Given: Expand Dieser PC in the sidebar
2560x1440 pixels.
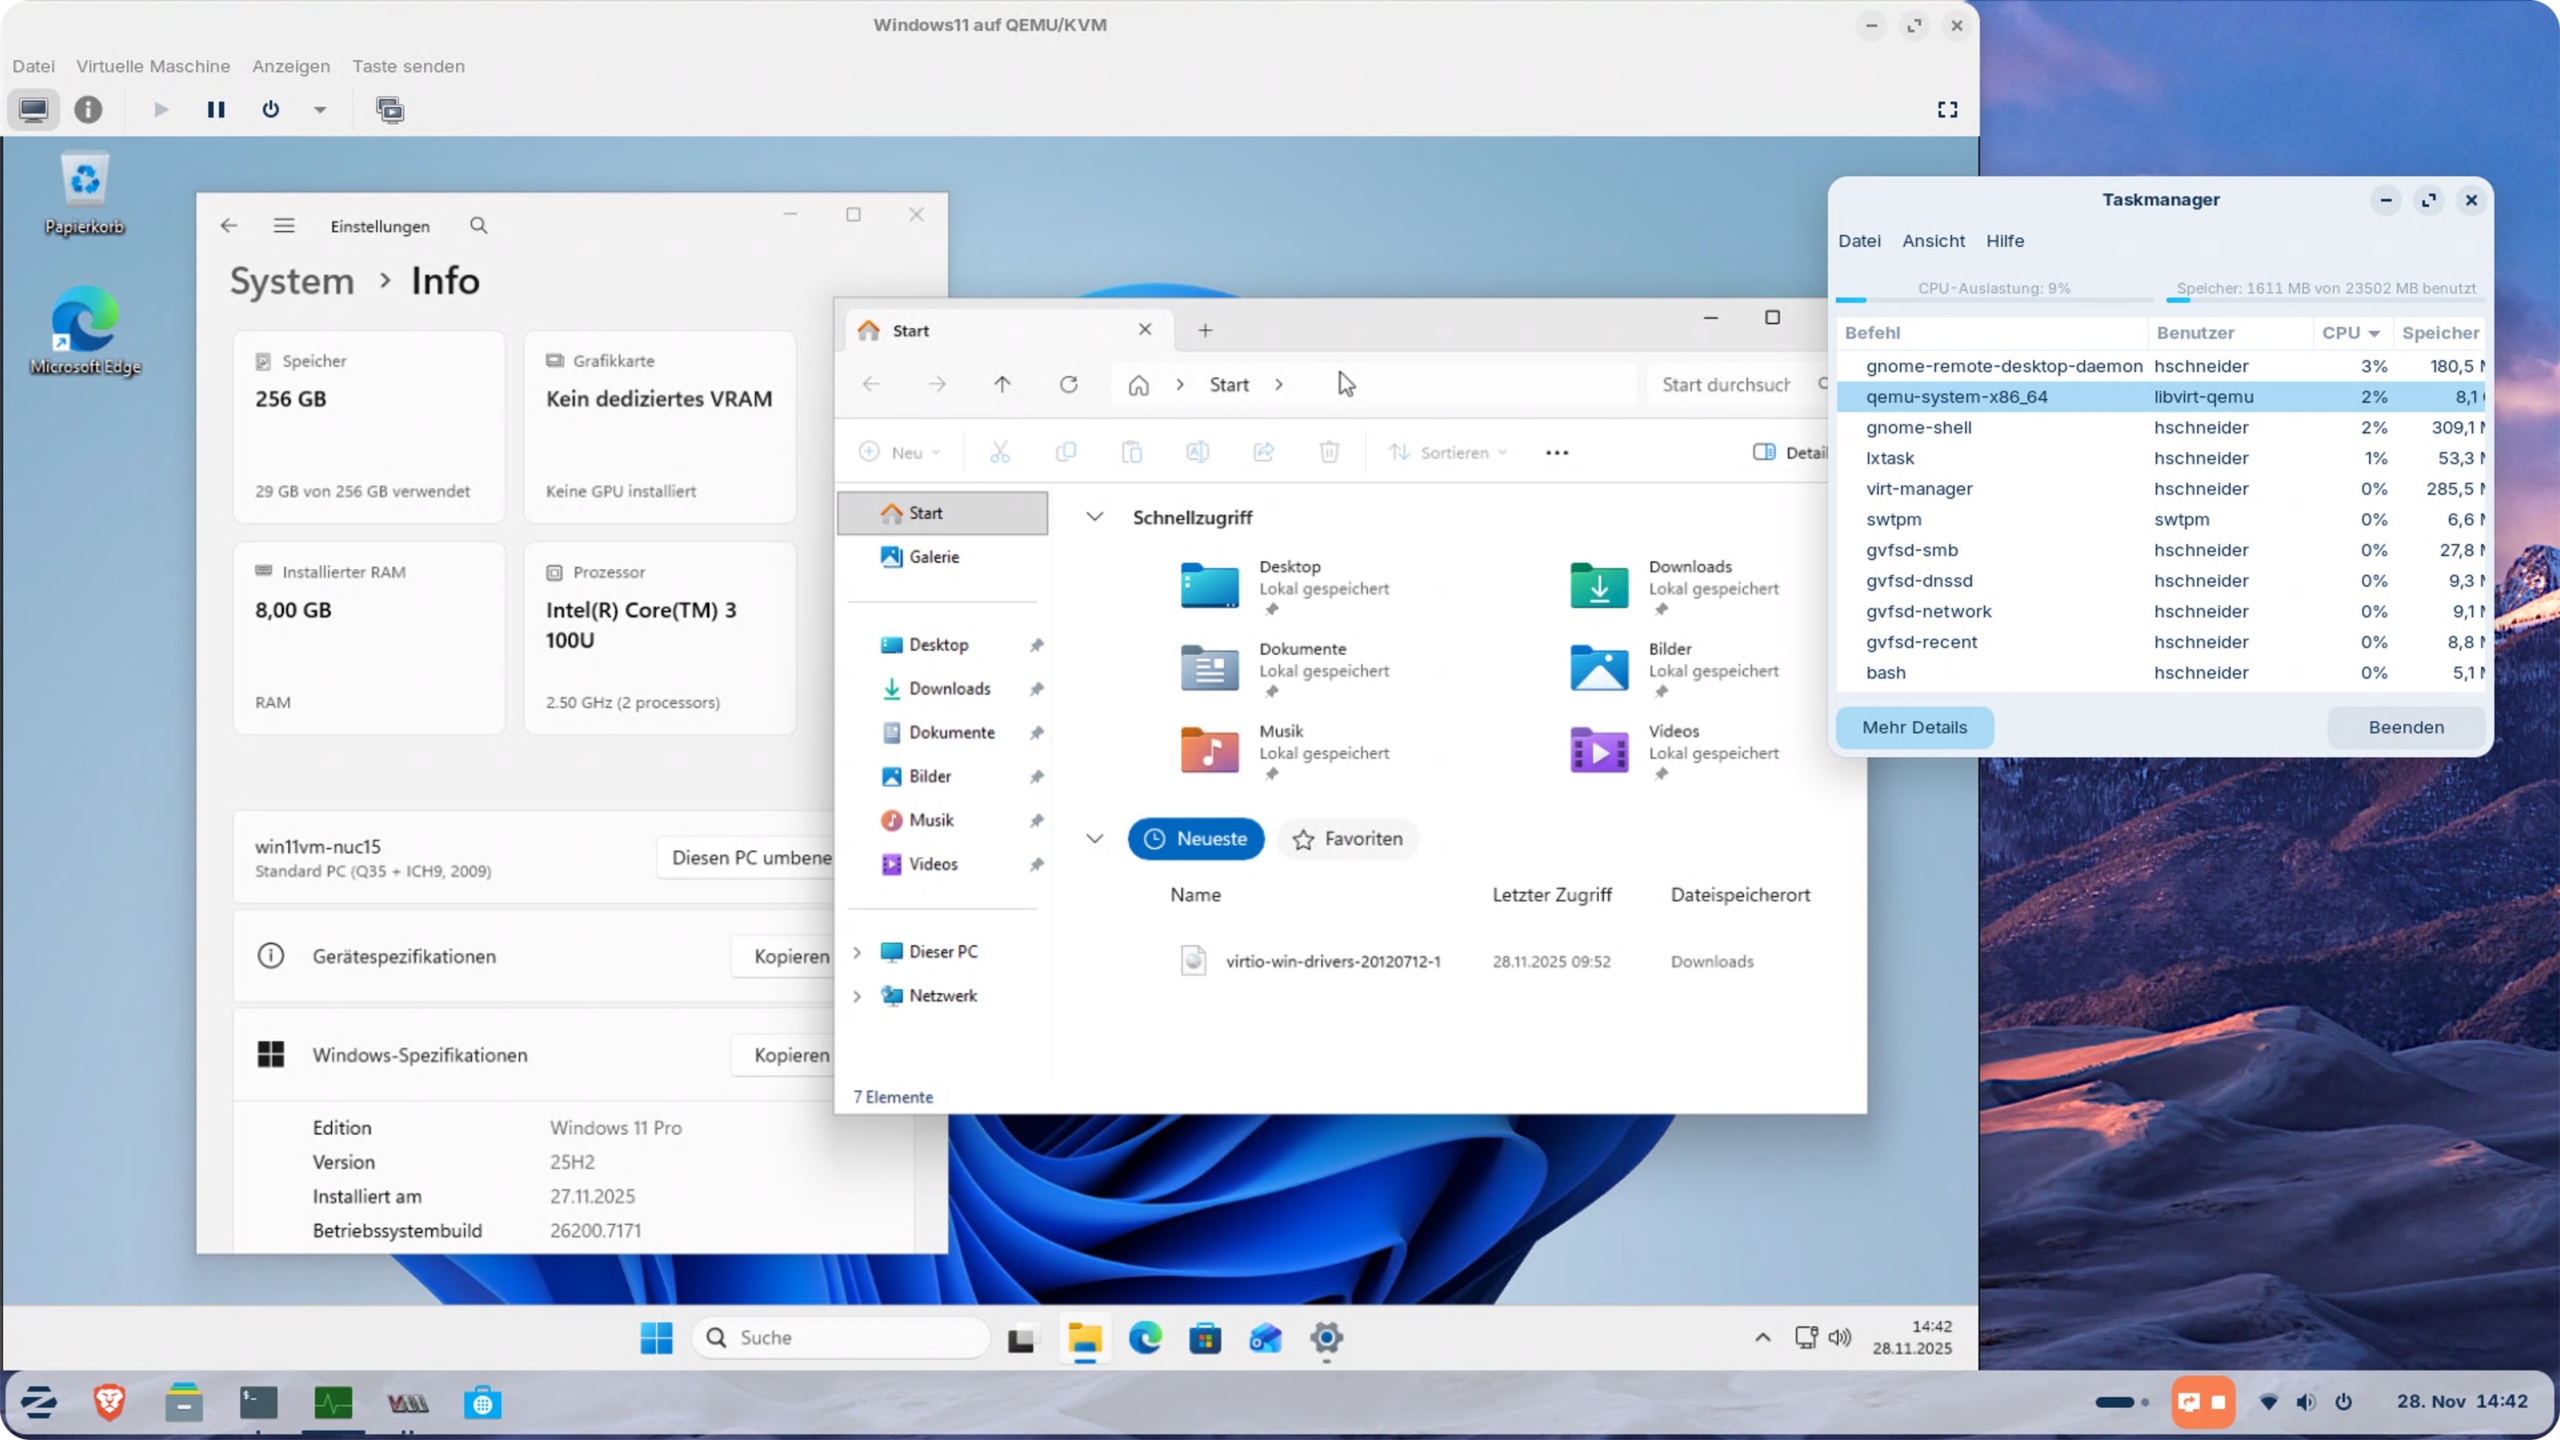Looking at the screenshot, I should coord(857,951).
